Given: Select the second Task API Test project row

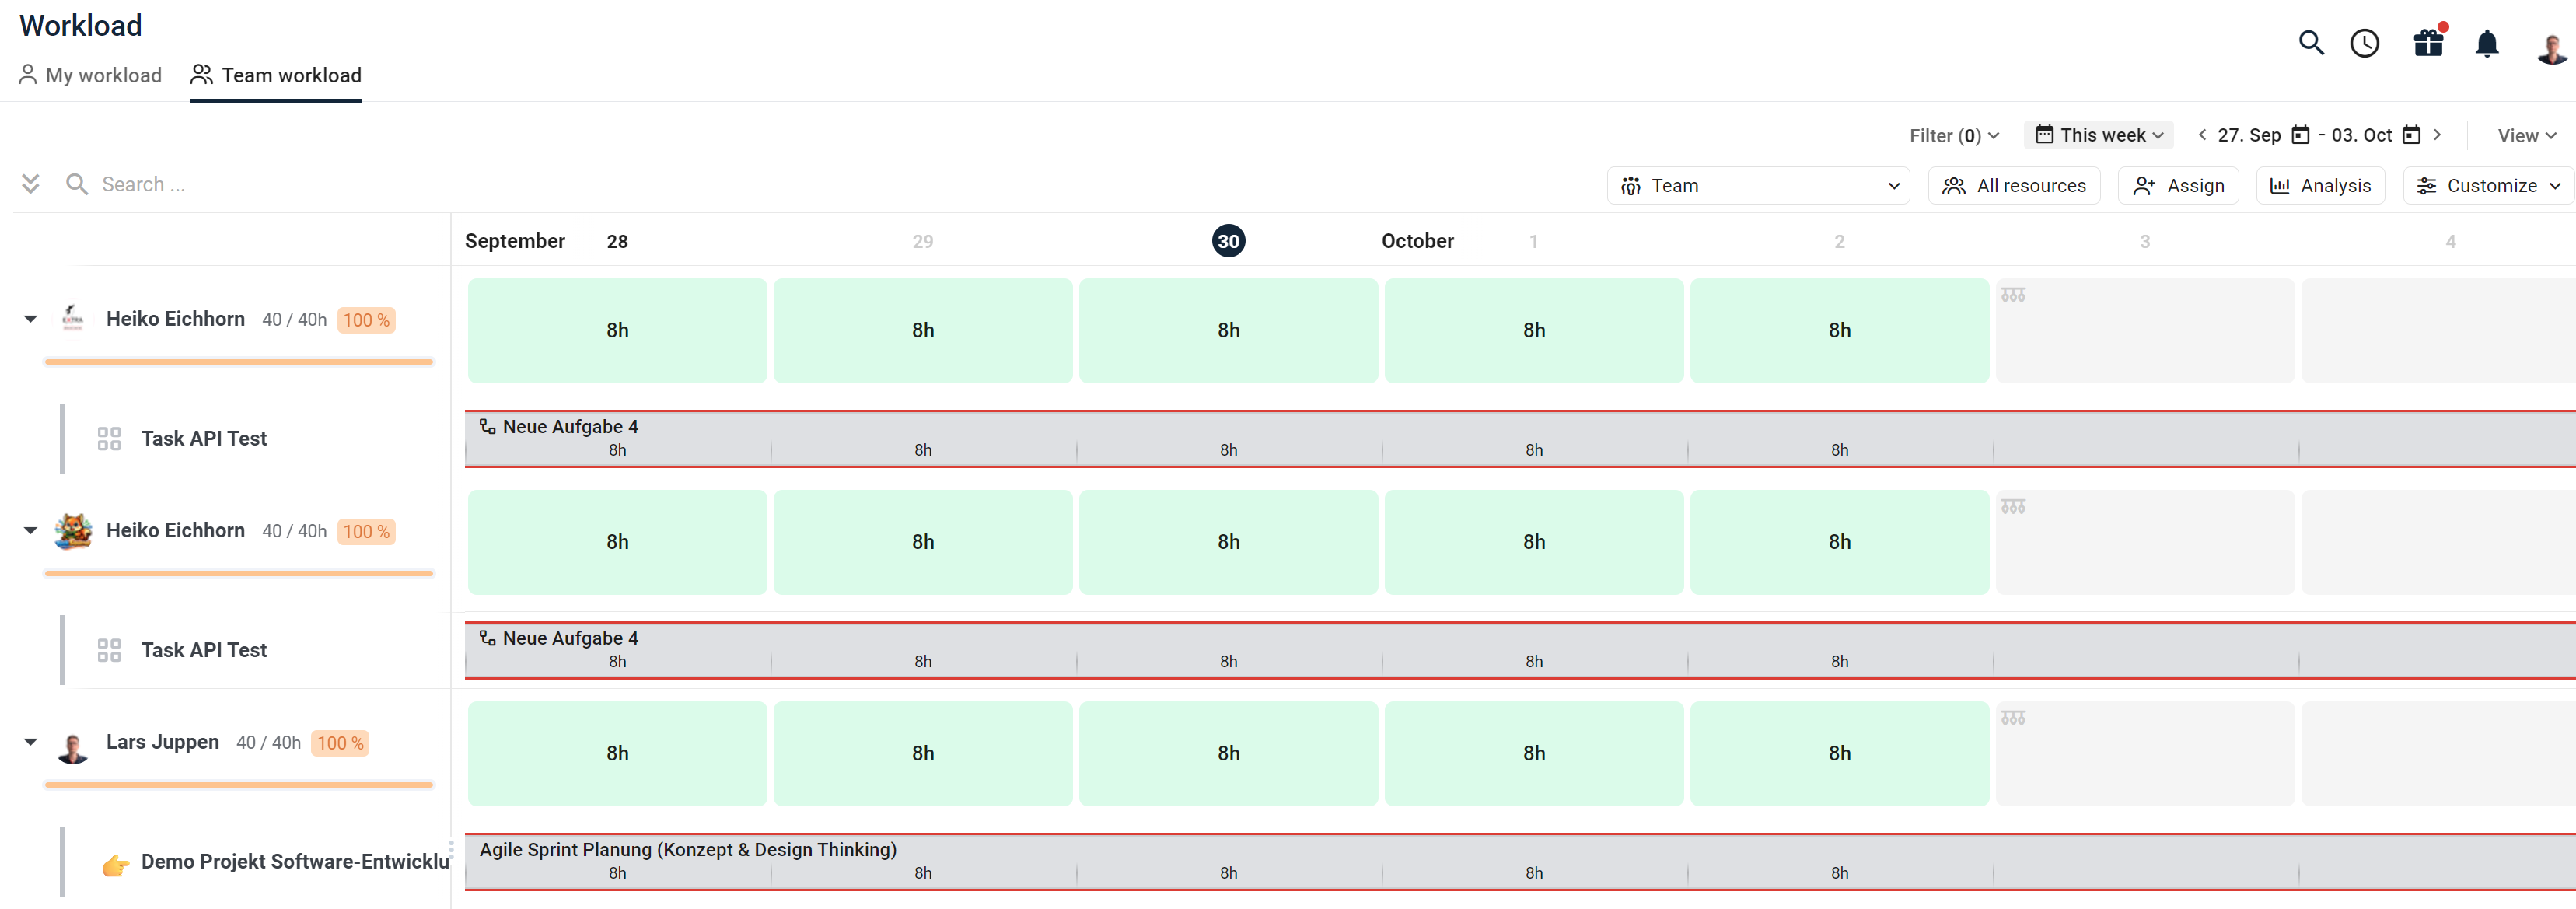Looking at the screenshot, I should [255, 650].
